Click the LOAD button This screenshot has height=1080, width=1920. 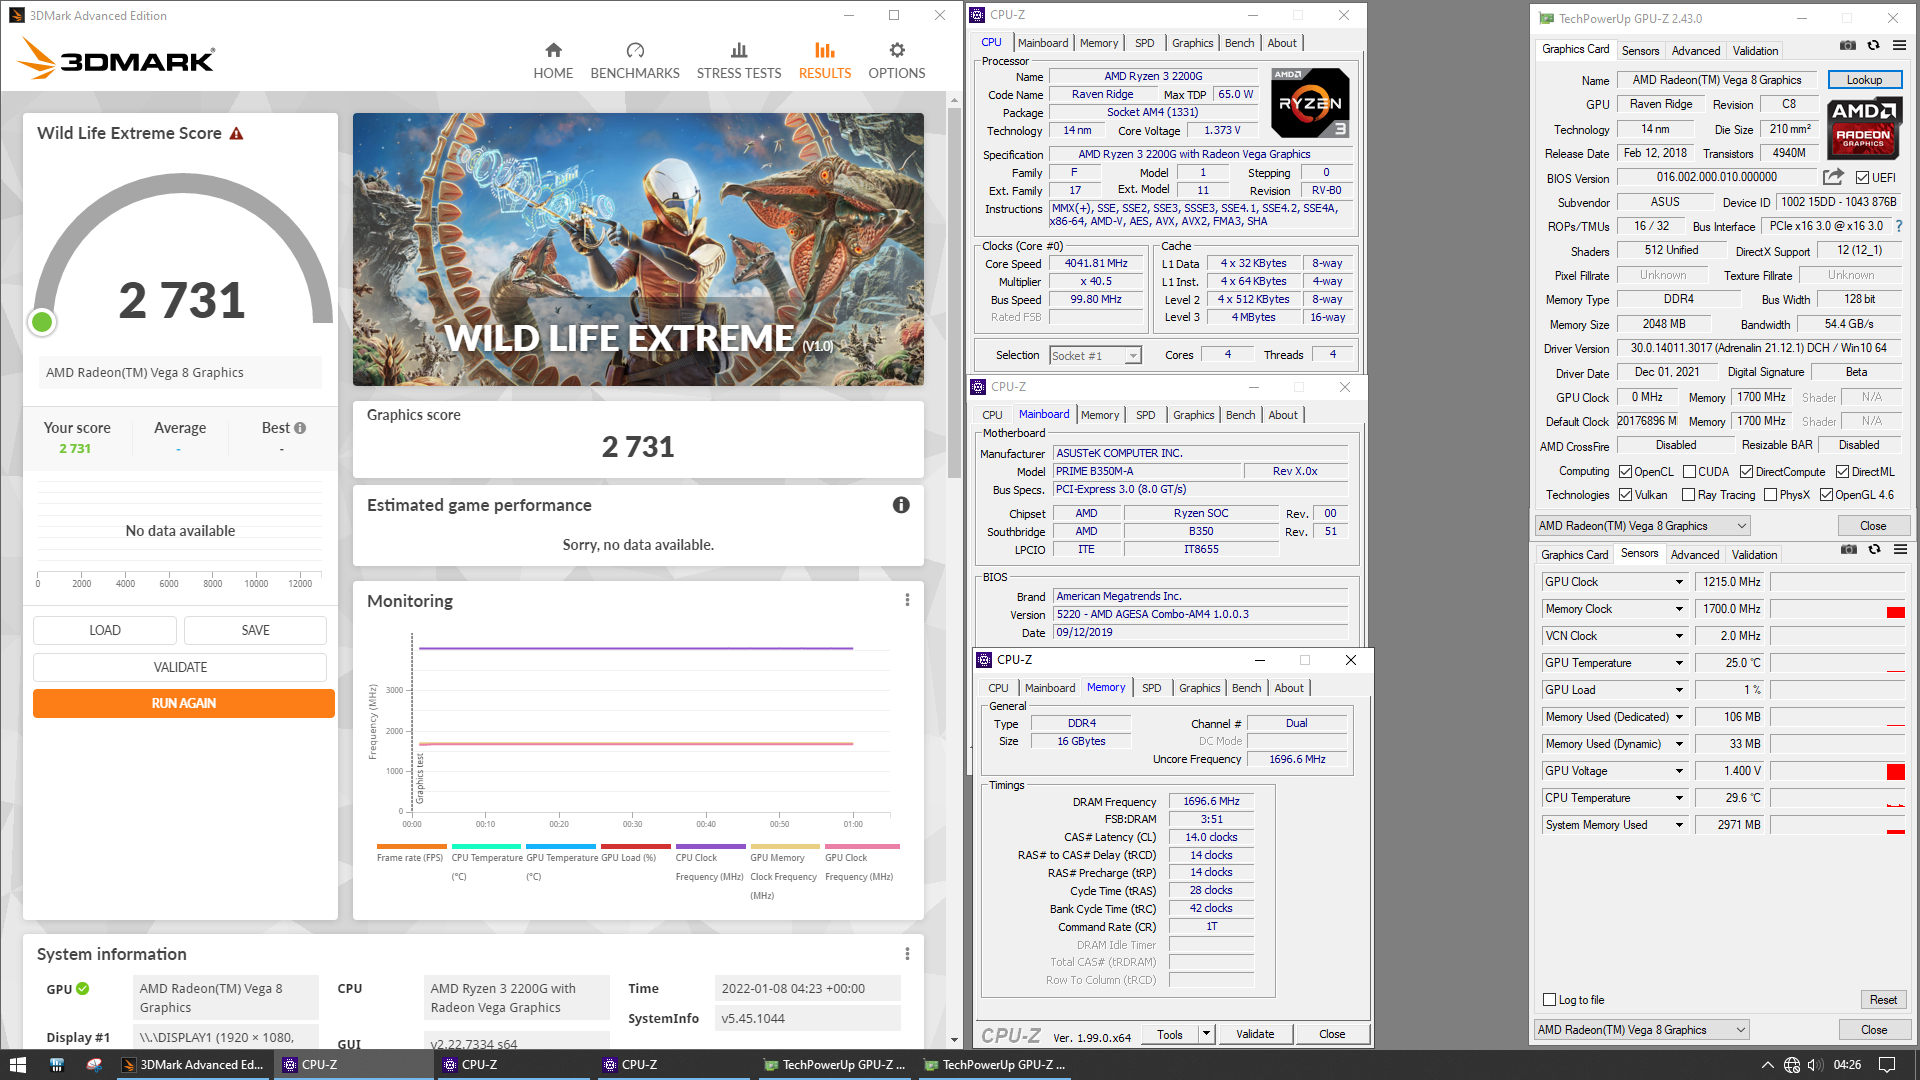click(x=105, y=630)
